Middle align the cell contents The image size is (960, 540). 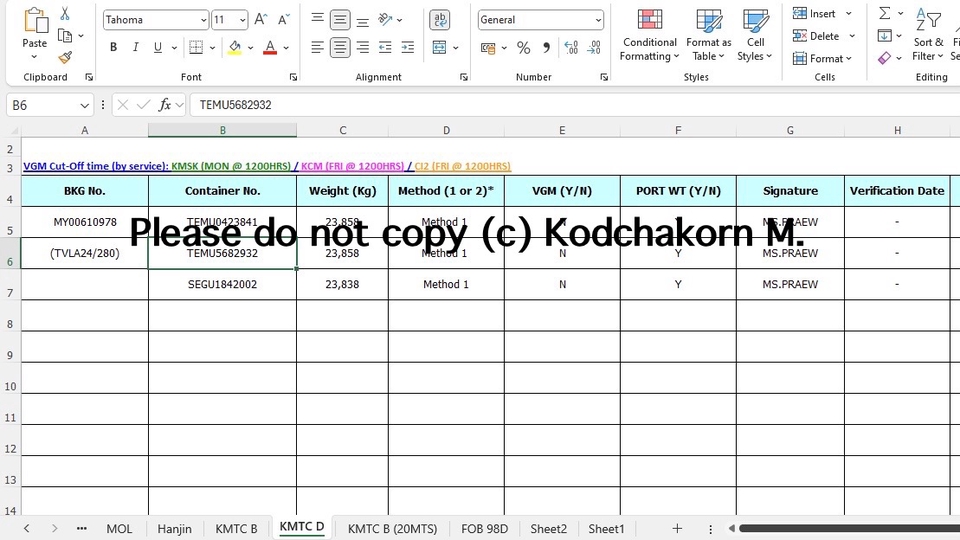[x=340, y=20]
